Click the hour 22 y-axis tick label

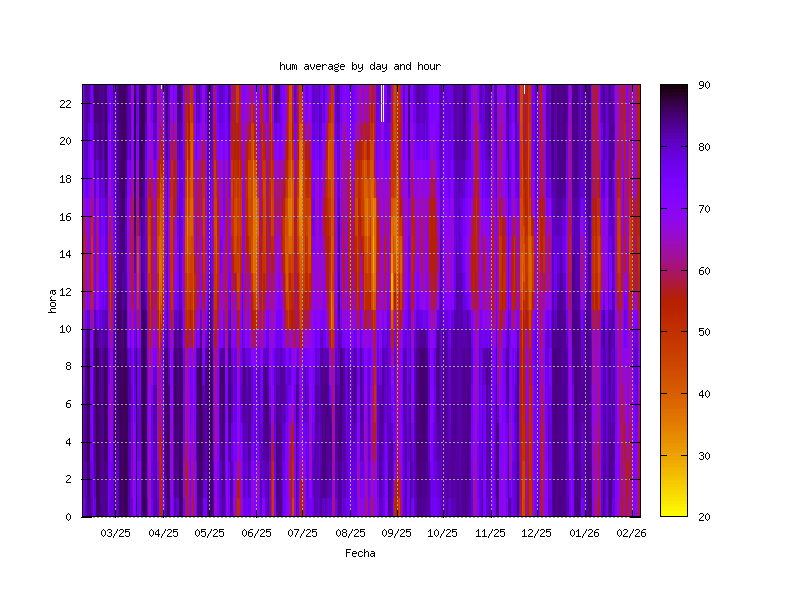point(65,103)
